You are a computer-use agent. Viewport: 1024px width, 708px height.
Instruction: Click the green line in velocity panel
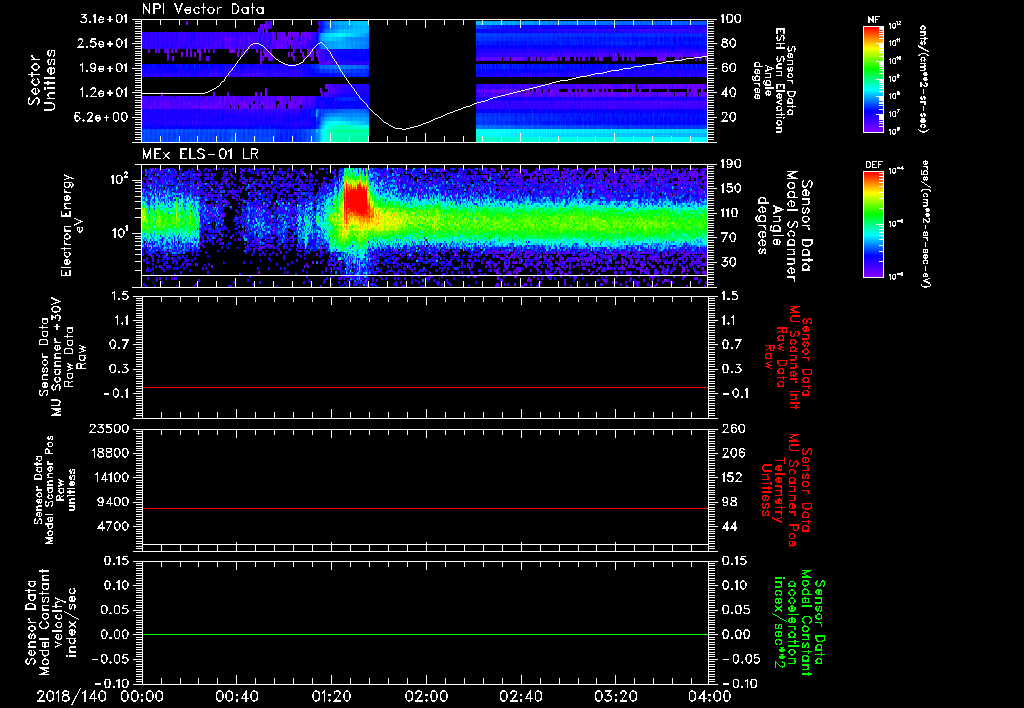(424, 635)
